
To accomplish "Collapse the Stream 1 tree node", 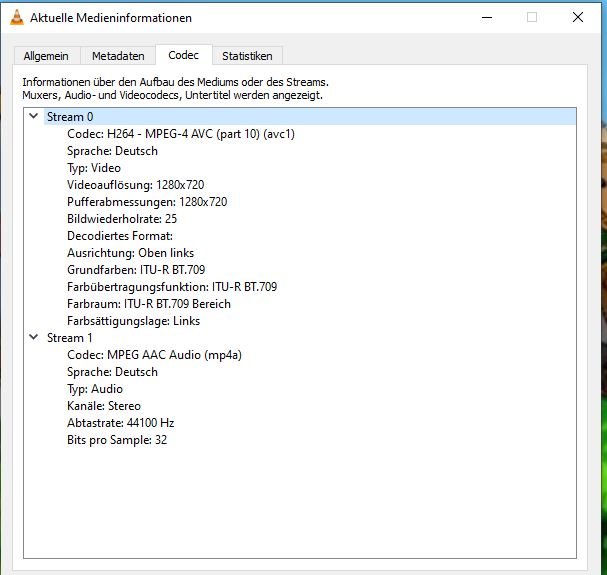I will 34,338.
